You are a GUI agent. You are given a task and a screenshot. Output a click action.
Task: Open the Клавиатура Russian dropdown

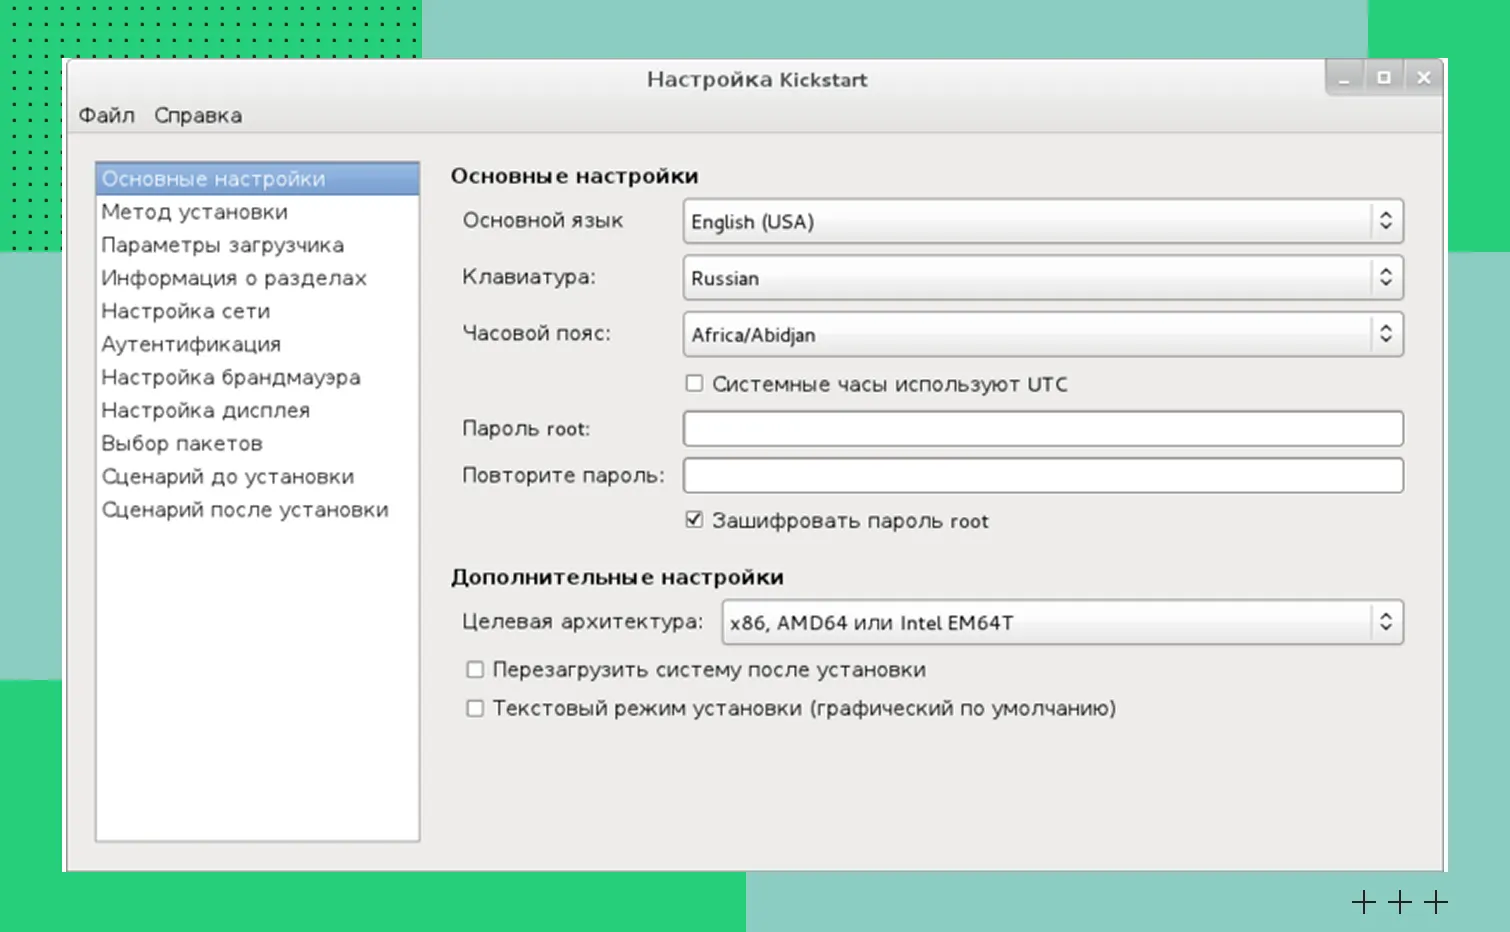(1043, 278)
